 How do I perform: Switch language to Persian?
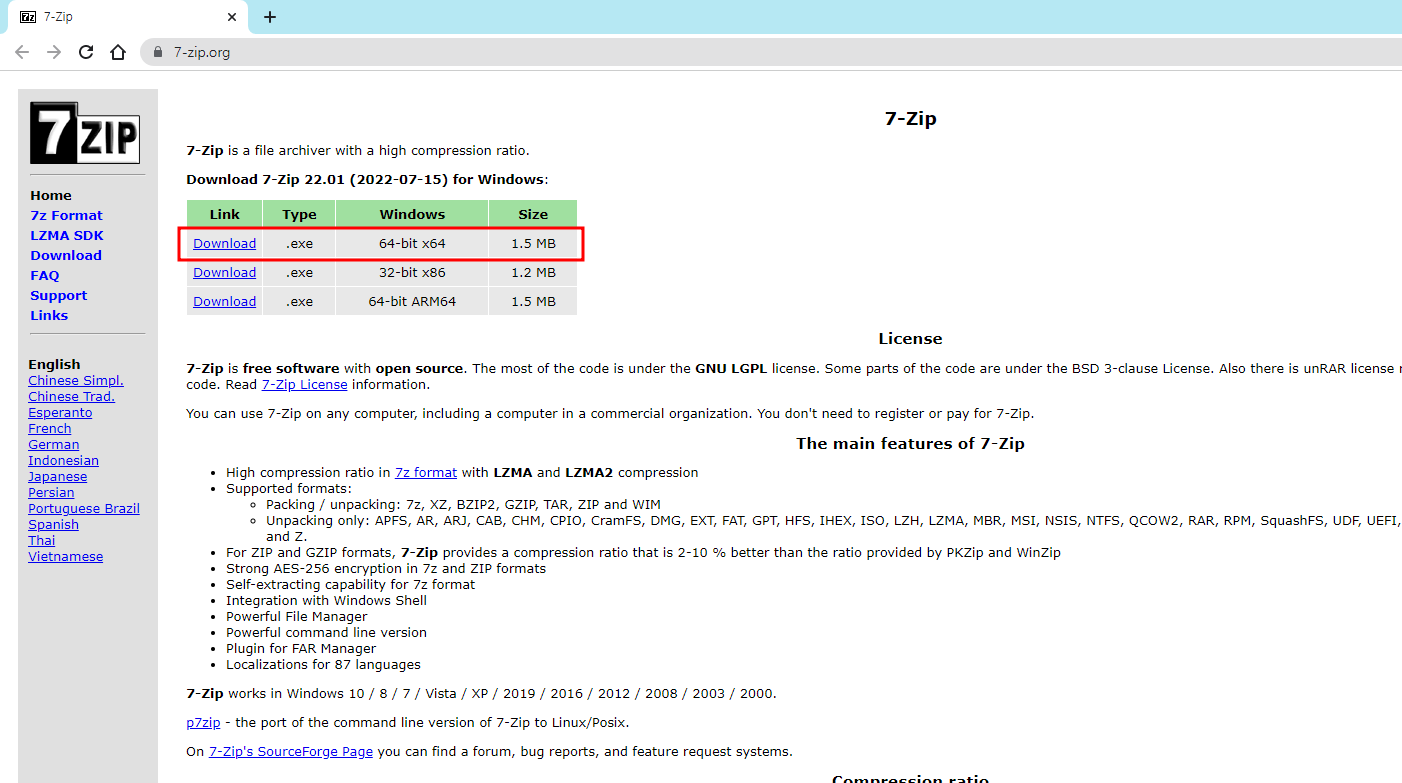(x=51, y=493)
